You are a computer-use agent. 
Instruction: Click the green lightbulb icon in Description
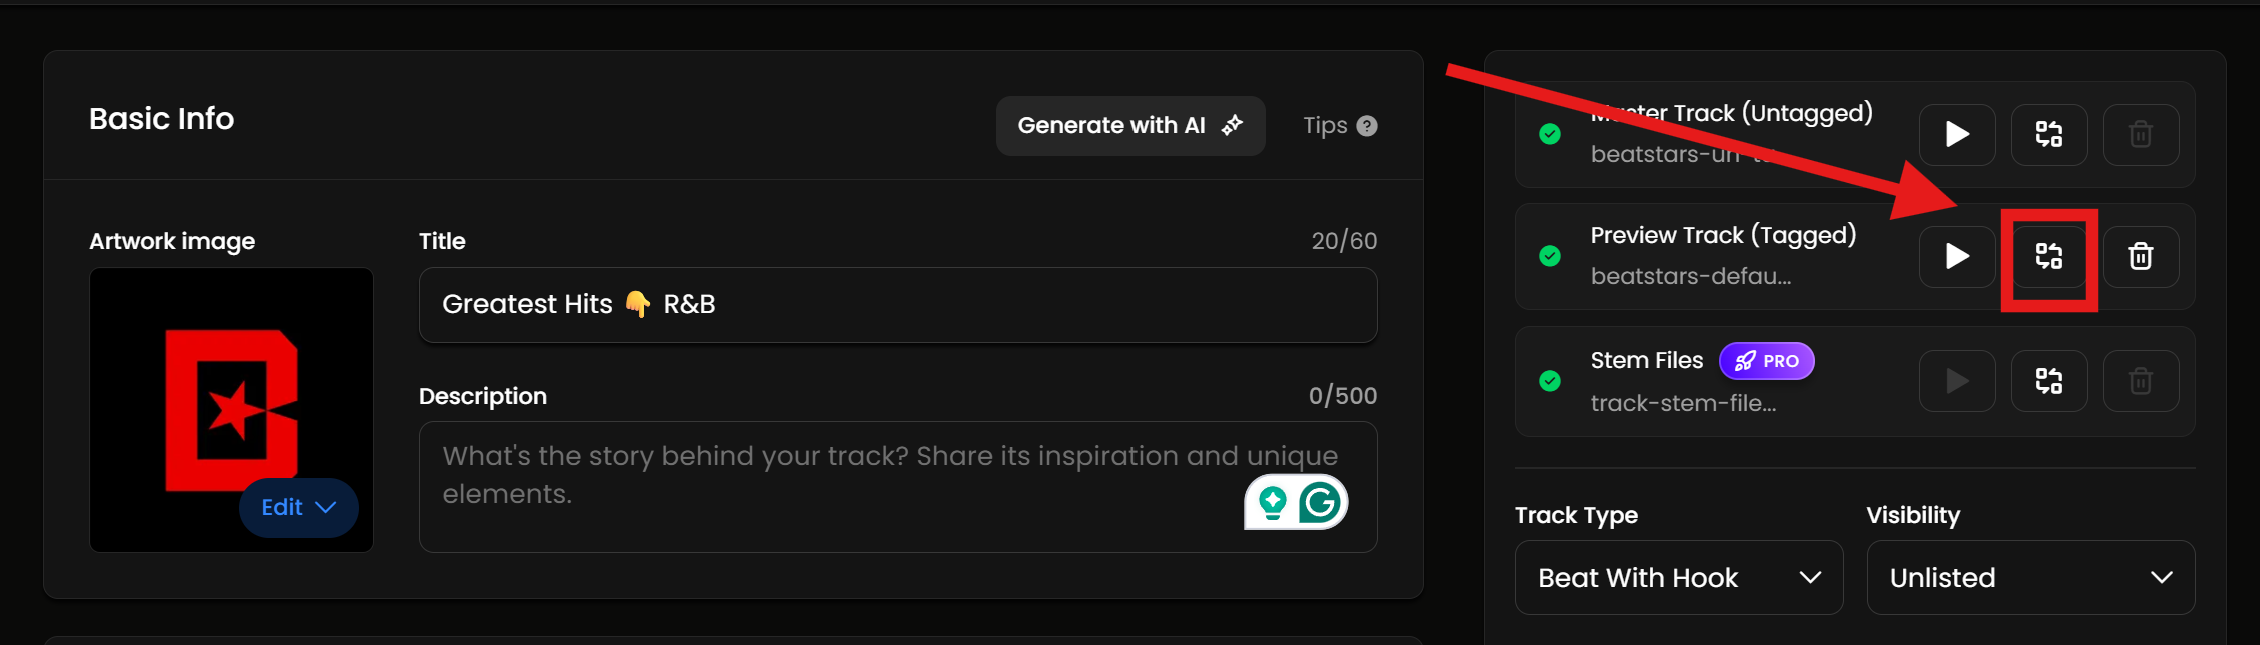[1273, 502]
